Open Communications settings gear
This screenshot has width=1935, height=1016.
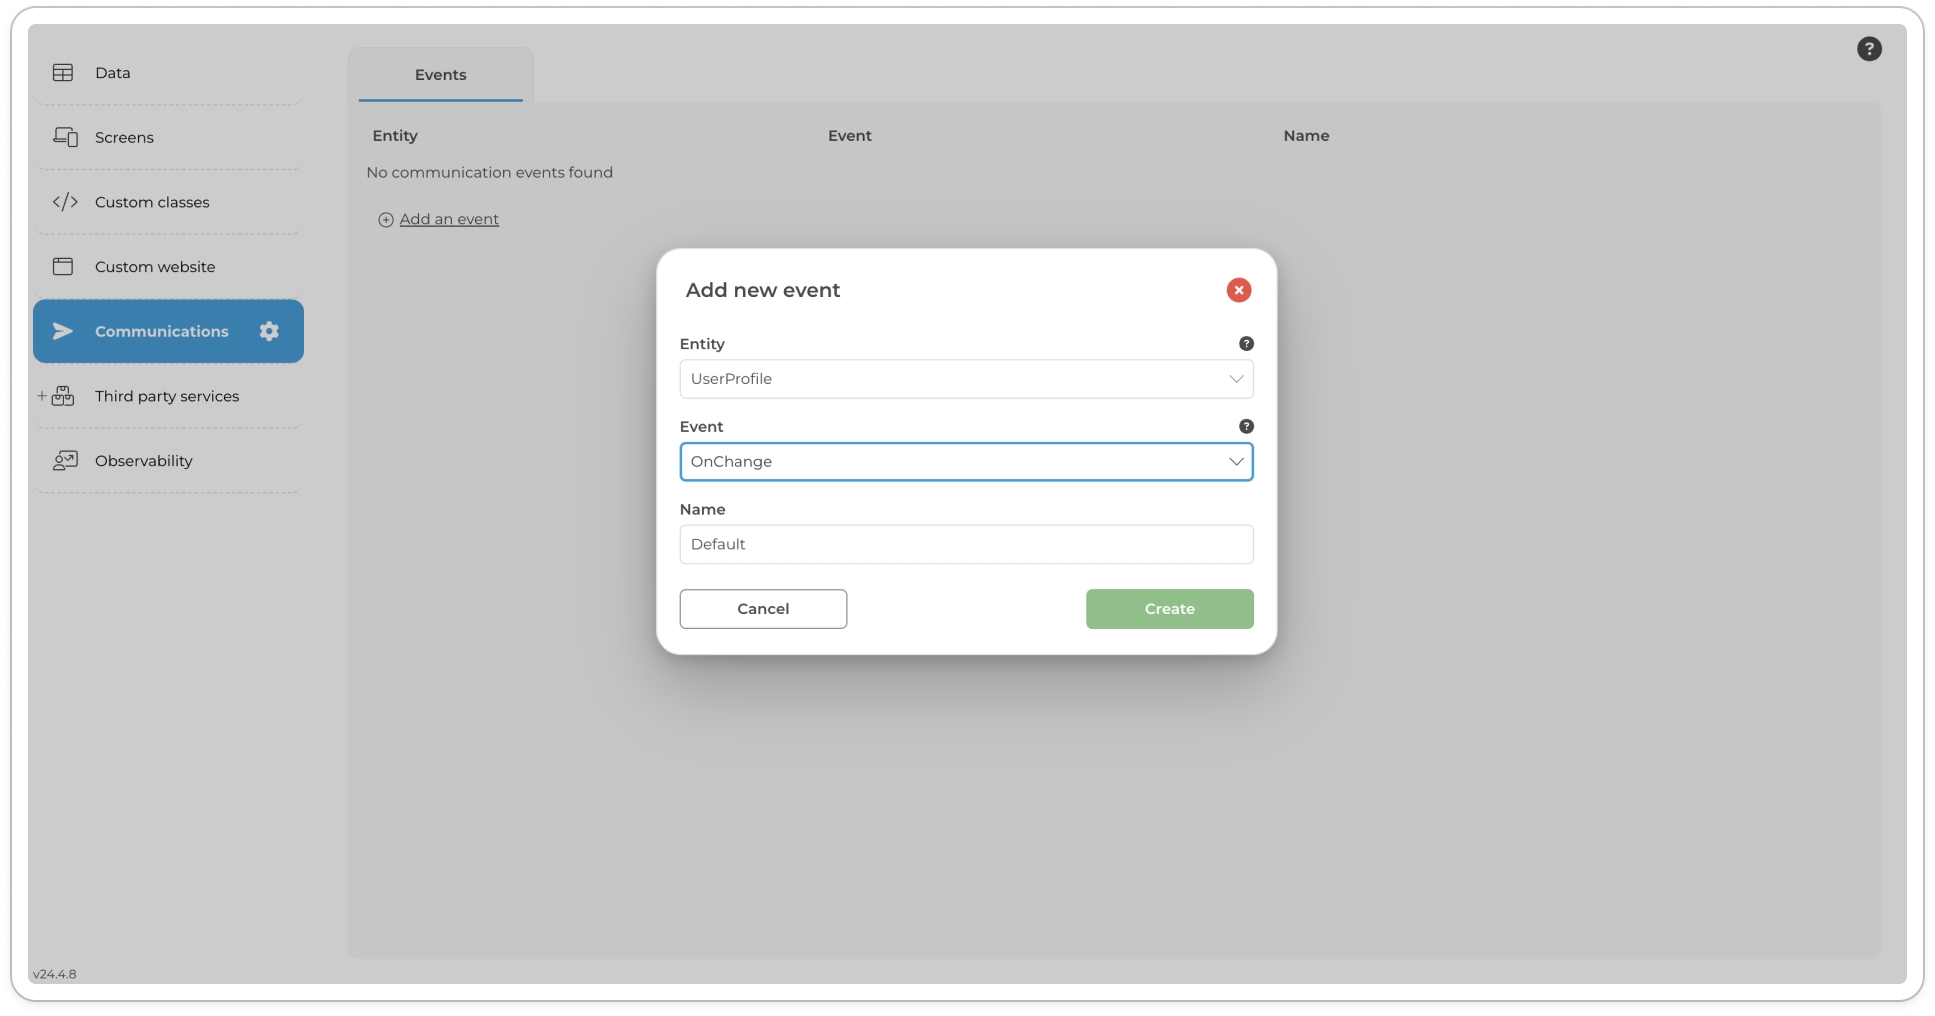coord(269,331)
